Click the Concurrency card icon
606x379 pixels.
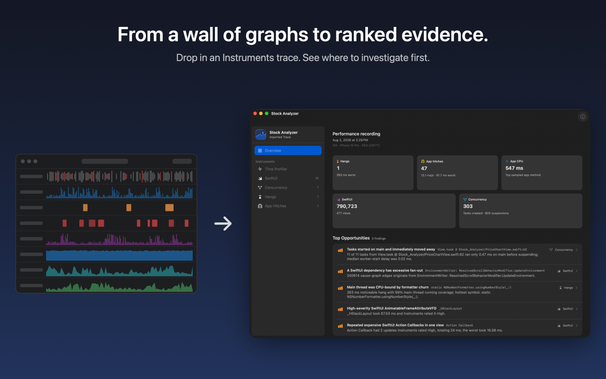(465, 199)
